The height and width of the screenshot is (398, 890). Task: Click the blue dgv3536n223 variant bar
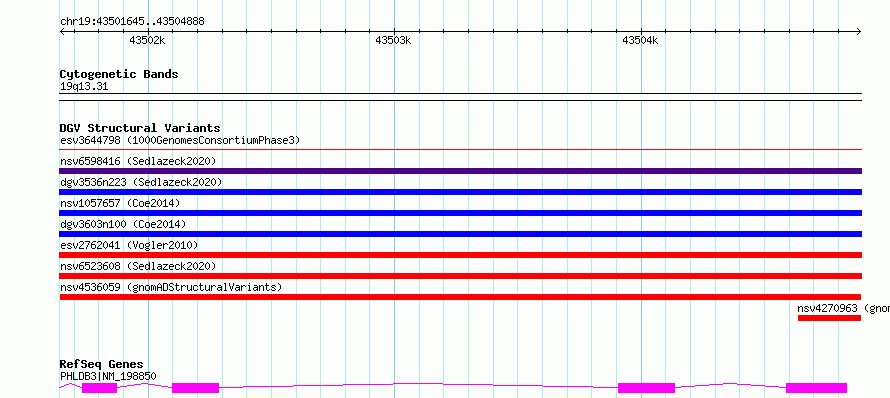[461, 192]
